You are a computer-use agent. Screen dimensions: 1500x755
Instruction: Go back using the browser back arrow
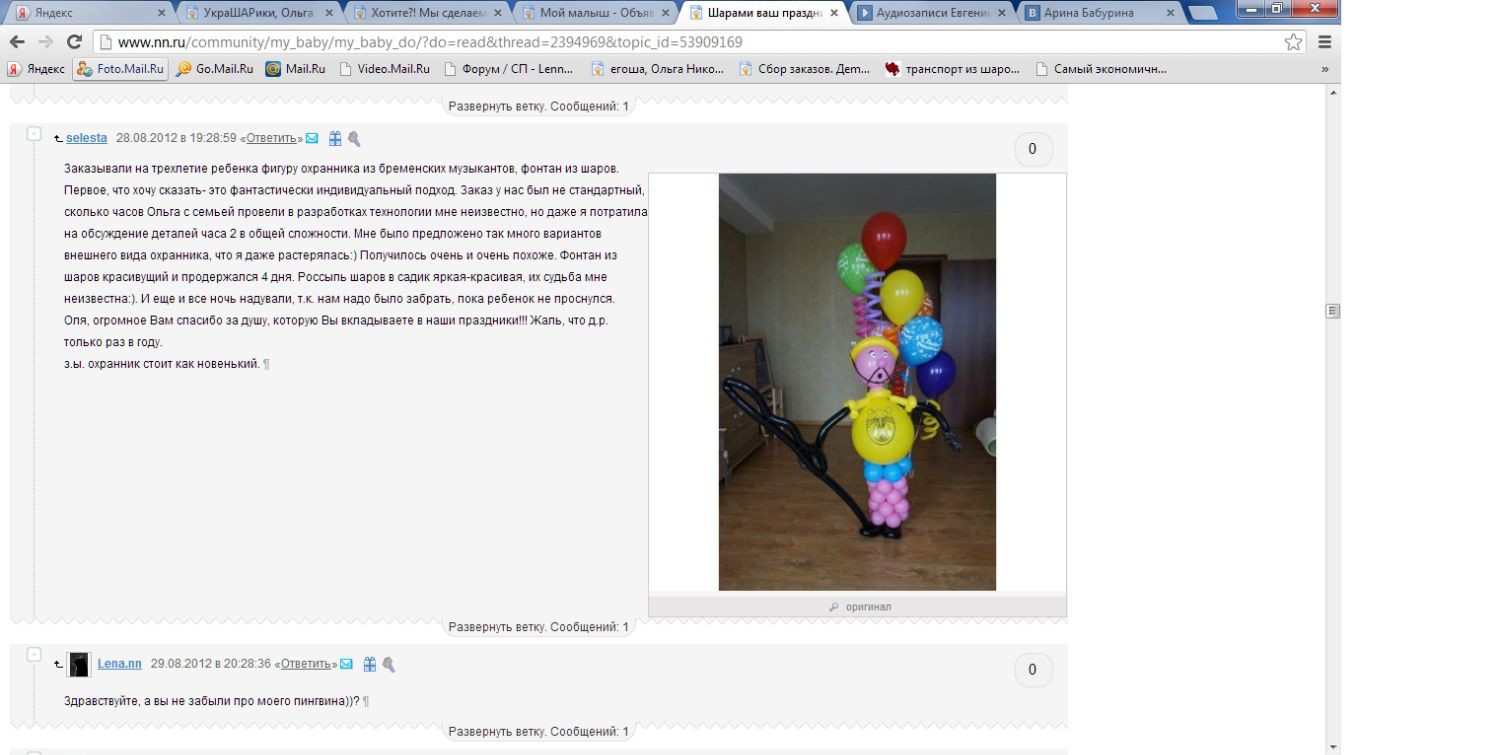pyautogui.click(x=17, y=42)
